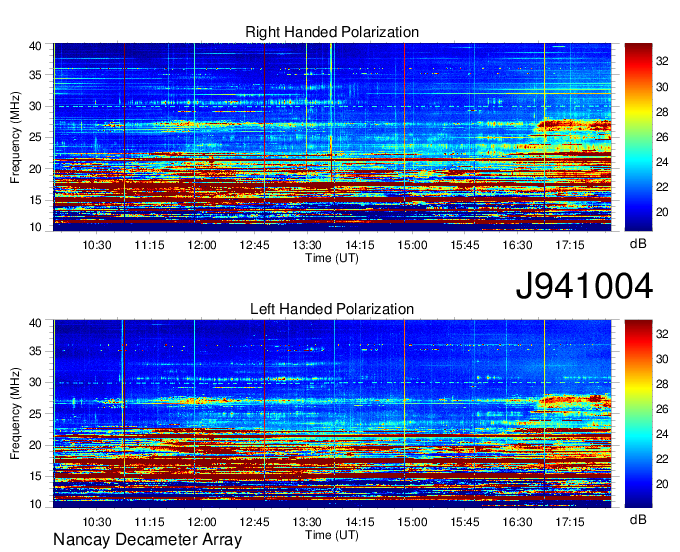Click the 10 MHz tick of left-handed plot
The width and height of the screenshot is (680, 552).
(35, 504)
